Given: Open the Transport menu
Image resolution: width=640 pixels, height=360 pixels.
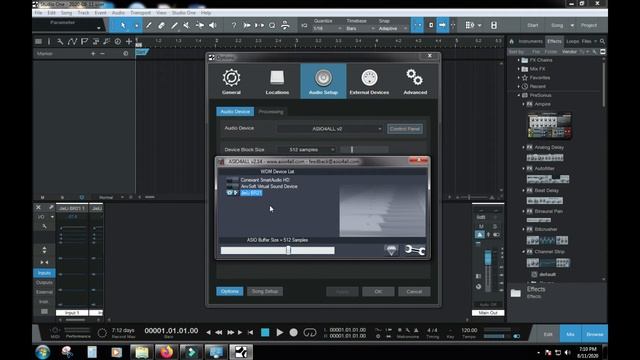Looking at the screenshot, I should pos(140,13).
